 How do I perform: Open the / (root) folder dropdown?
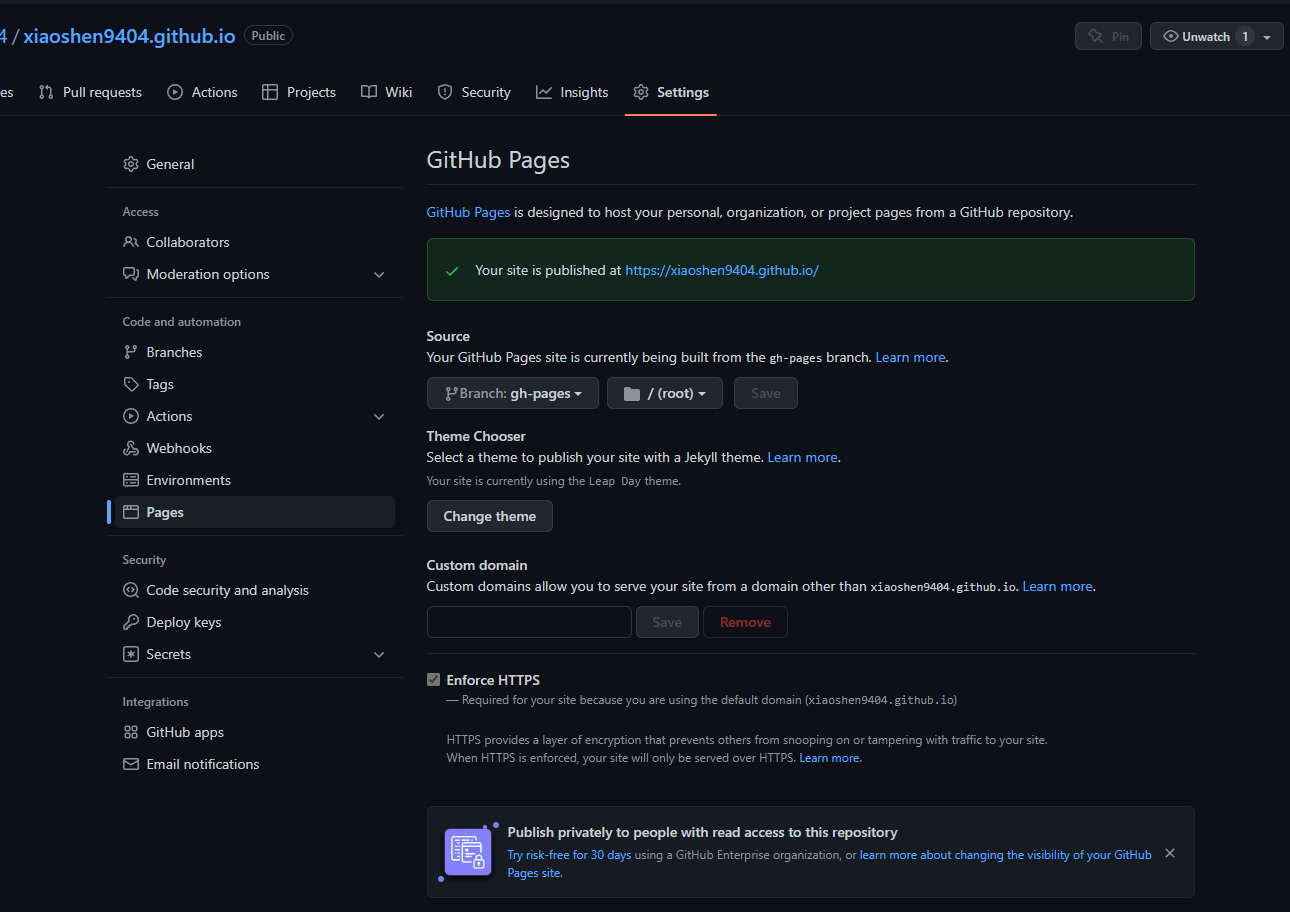665,393
